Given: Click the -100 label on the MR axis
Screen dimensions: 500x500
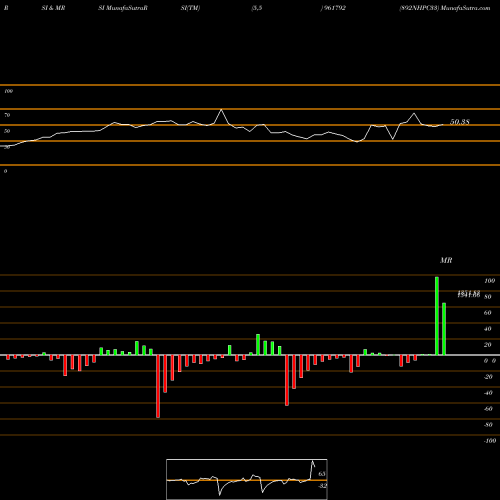Looking at the screenshot, I should [490, 441].
